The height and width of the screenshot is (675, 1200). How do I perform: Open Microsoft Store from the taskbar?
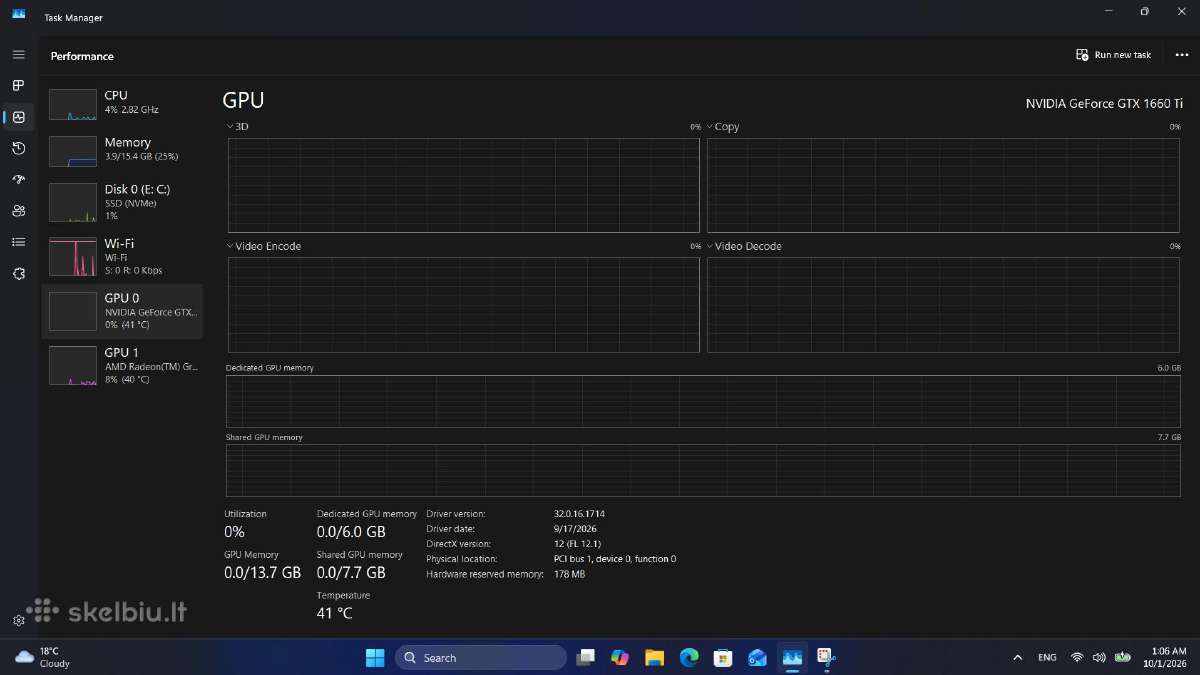coord(723,657)
